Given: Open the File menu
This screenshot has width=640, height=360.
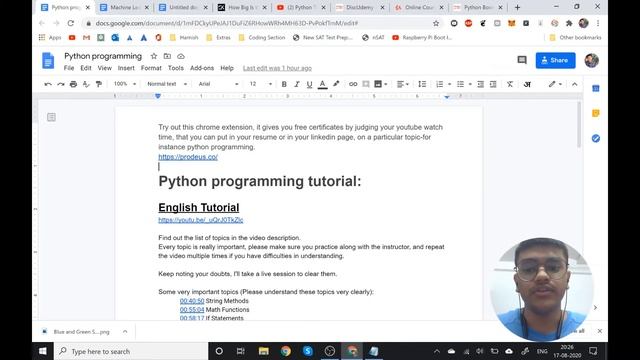Looking at the screenshot, I should [x=69, y=68].
